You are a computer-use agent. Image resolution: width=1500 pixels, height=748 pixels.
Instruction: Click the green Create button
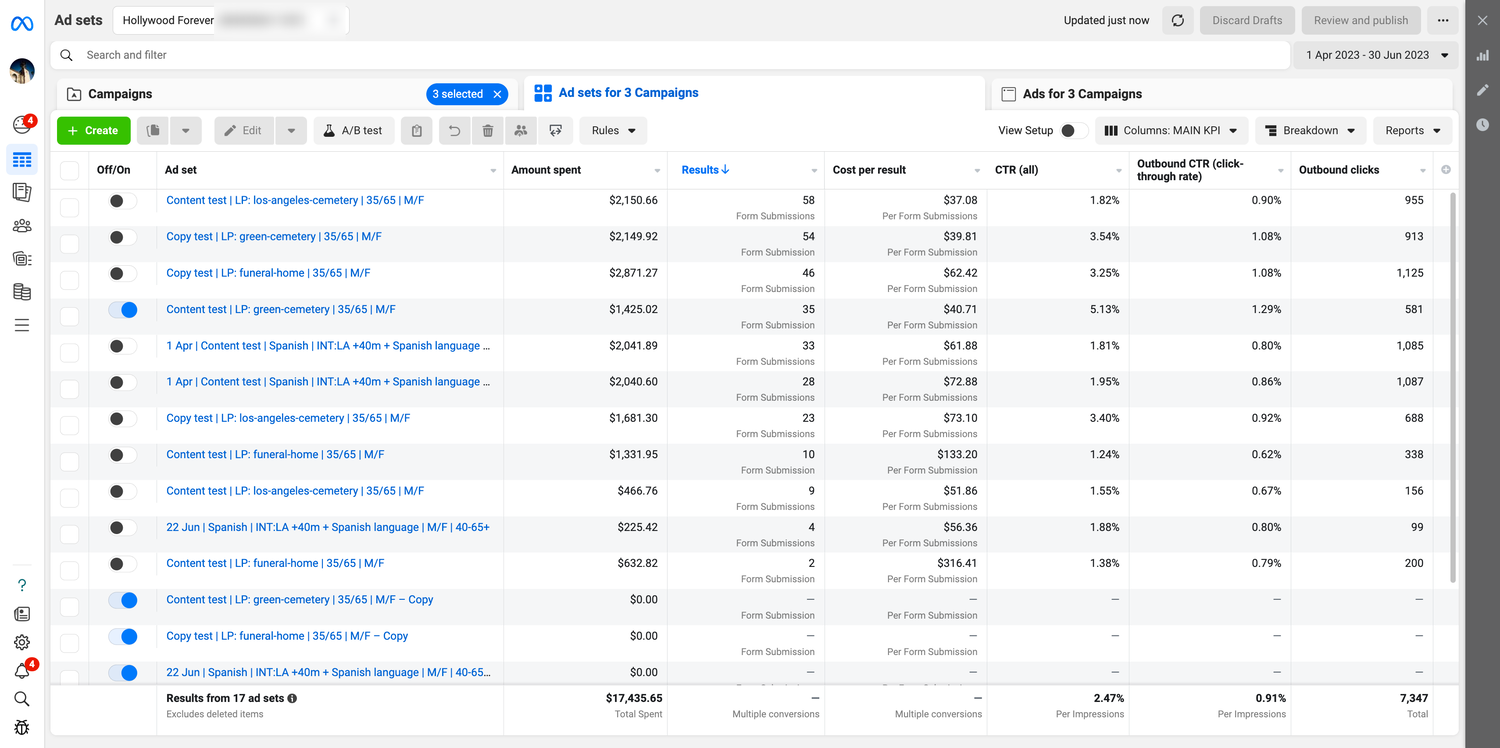tap(94, 131)
